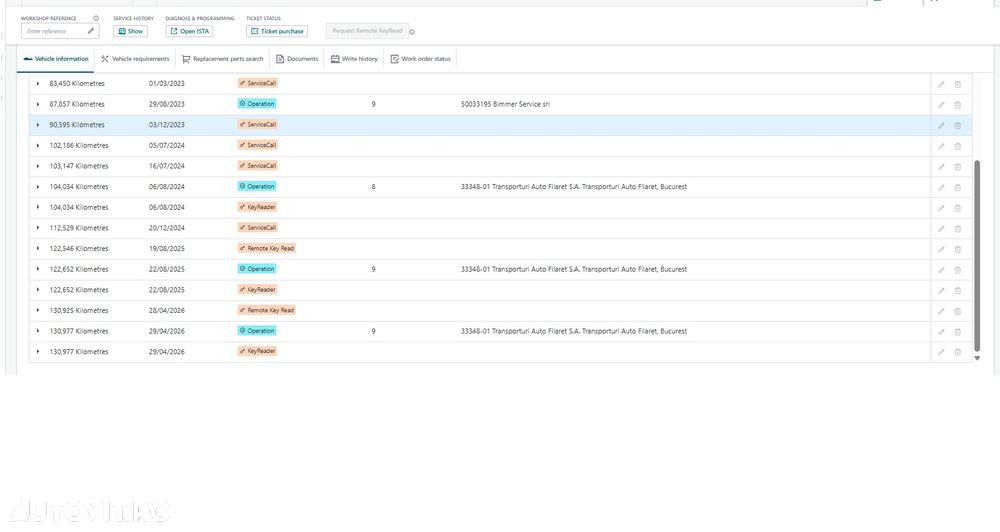Image resolution: width=1000 pixels, height=532 pixels.
Task: Edit the 122,546 Kilometres entry
Action: [x=941, y=249]
